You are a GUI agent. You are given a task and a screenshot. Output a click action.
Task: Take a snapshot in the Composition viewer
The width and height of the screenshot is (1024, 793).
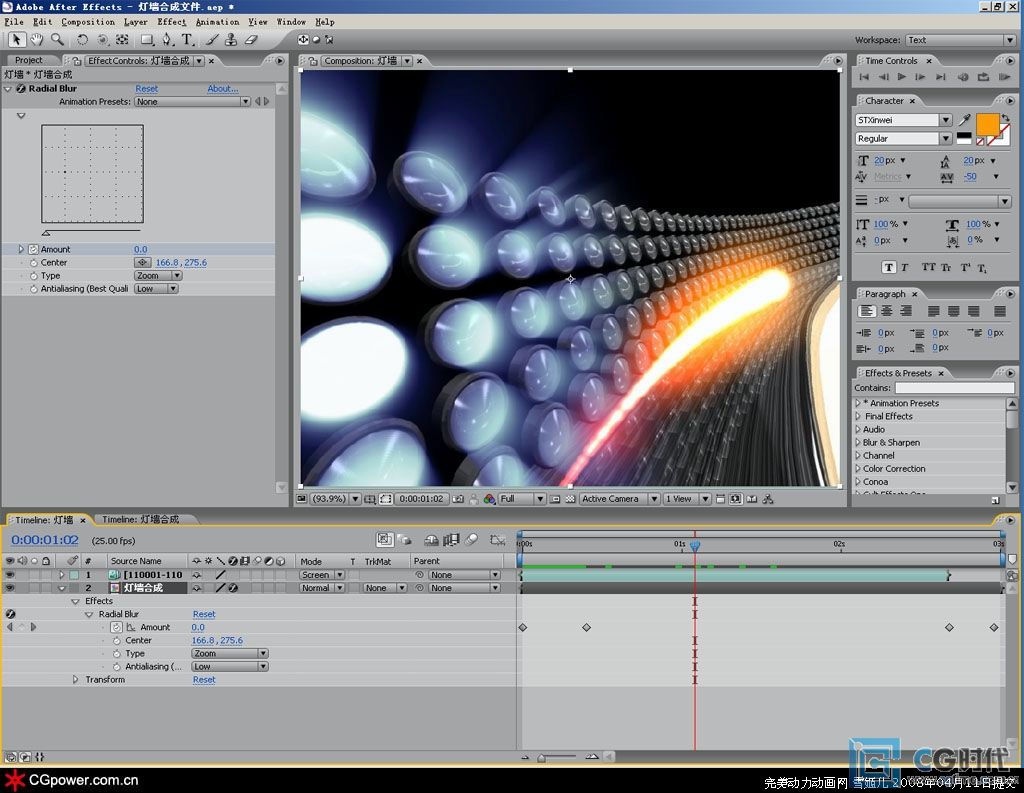(458, 499)
